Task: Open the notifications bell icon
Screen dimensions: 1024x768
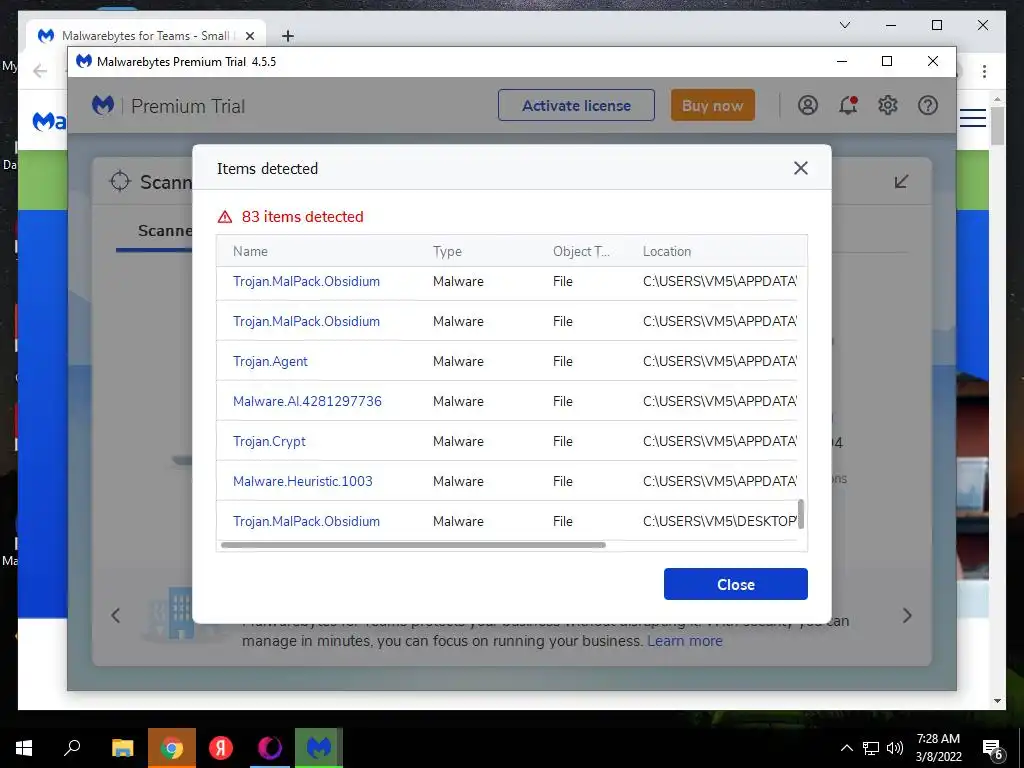Action: point(848,105)
